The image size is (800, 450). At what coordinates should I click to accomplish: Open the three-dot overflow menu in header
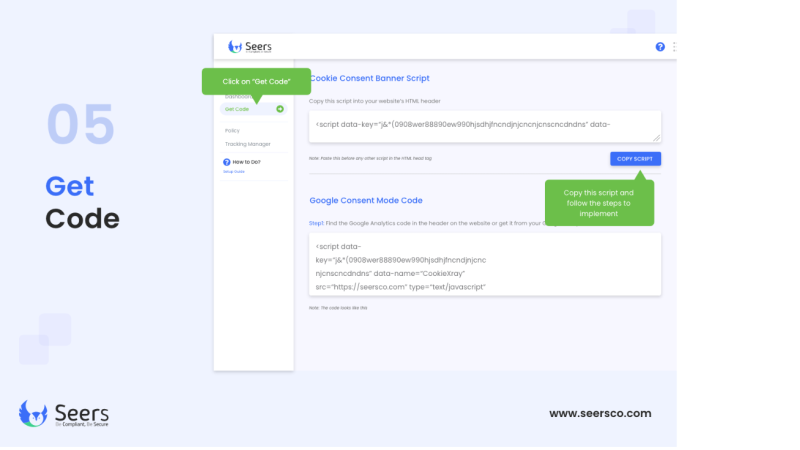[x=674, y=47]
